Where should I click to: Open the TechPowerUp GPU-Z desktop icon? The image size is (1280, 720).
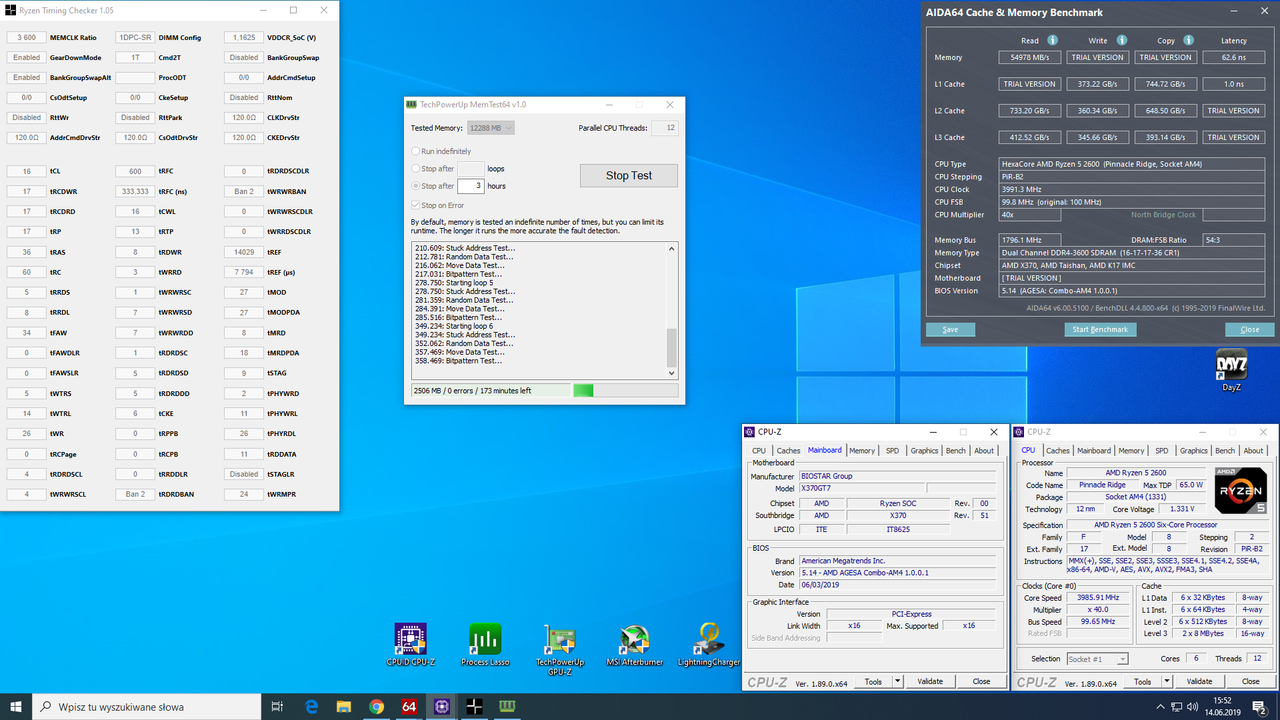pyautogui.click(x=559, y=640)
